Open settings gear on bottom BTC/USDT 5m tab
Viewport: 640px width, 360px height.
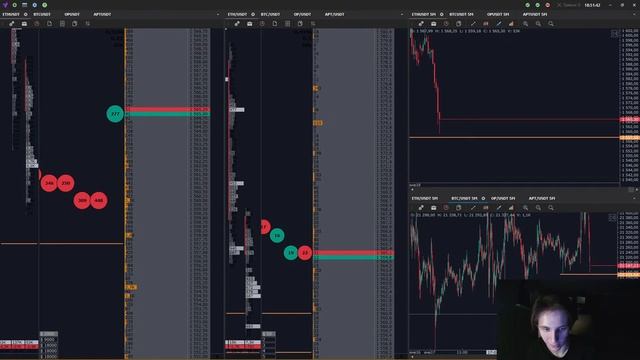(483, 198)
